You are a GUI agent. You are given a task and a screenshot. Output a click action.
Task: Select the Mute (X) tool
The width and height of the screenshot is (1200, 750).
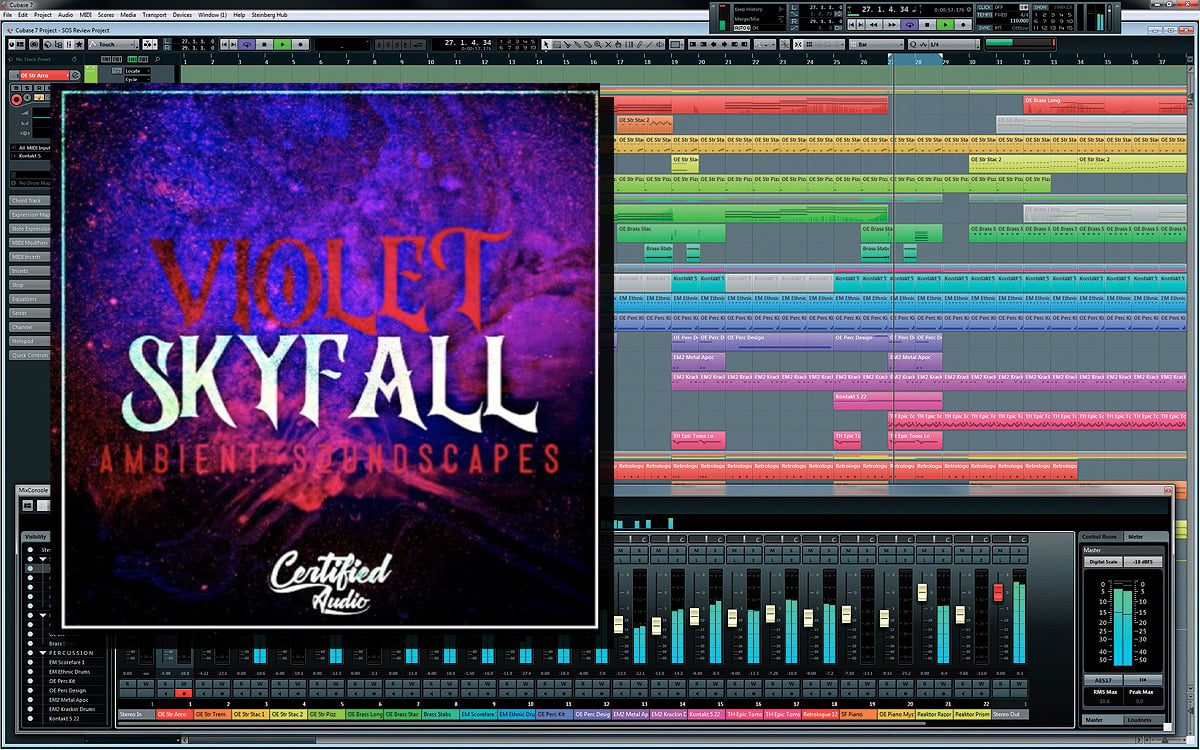pyautogui.click(x=607, y=44)
